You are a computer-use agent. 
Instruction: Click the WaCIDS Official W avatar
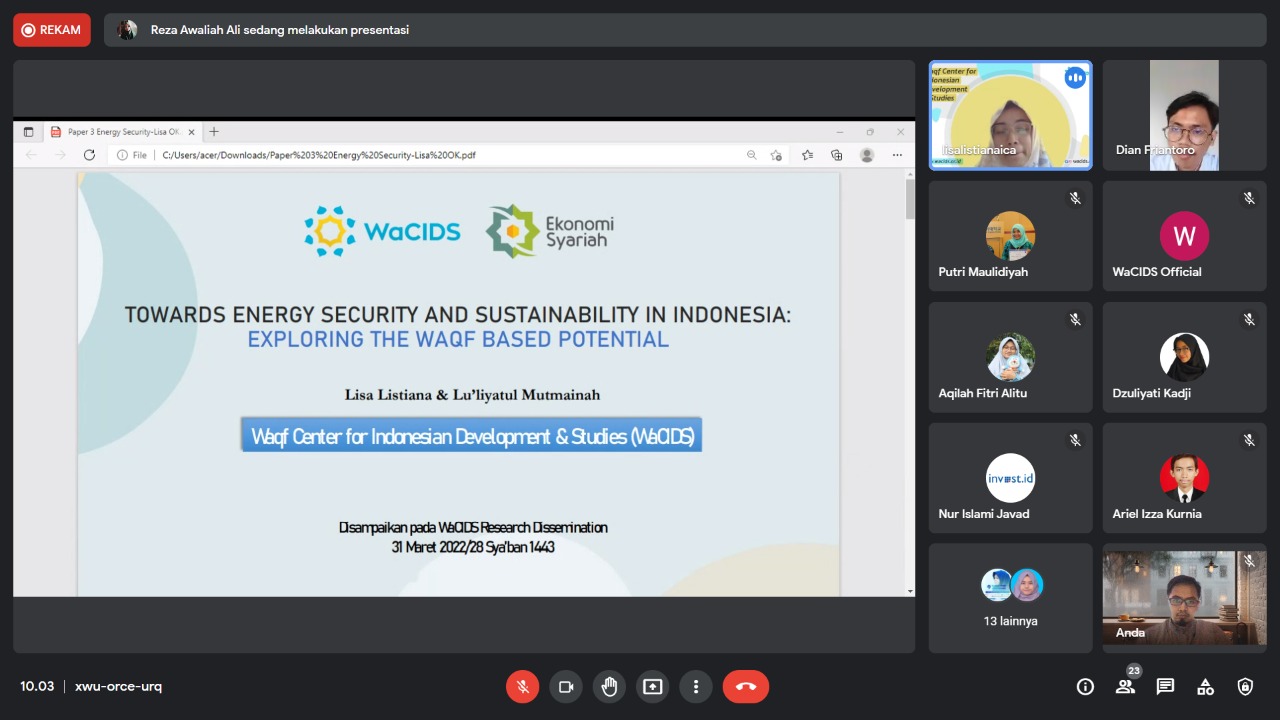pos(1184,236)
